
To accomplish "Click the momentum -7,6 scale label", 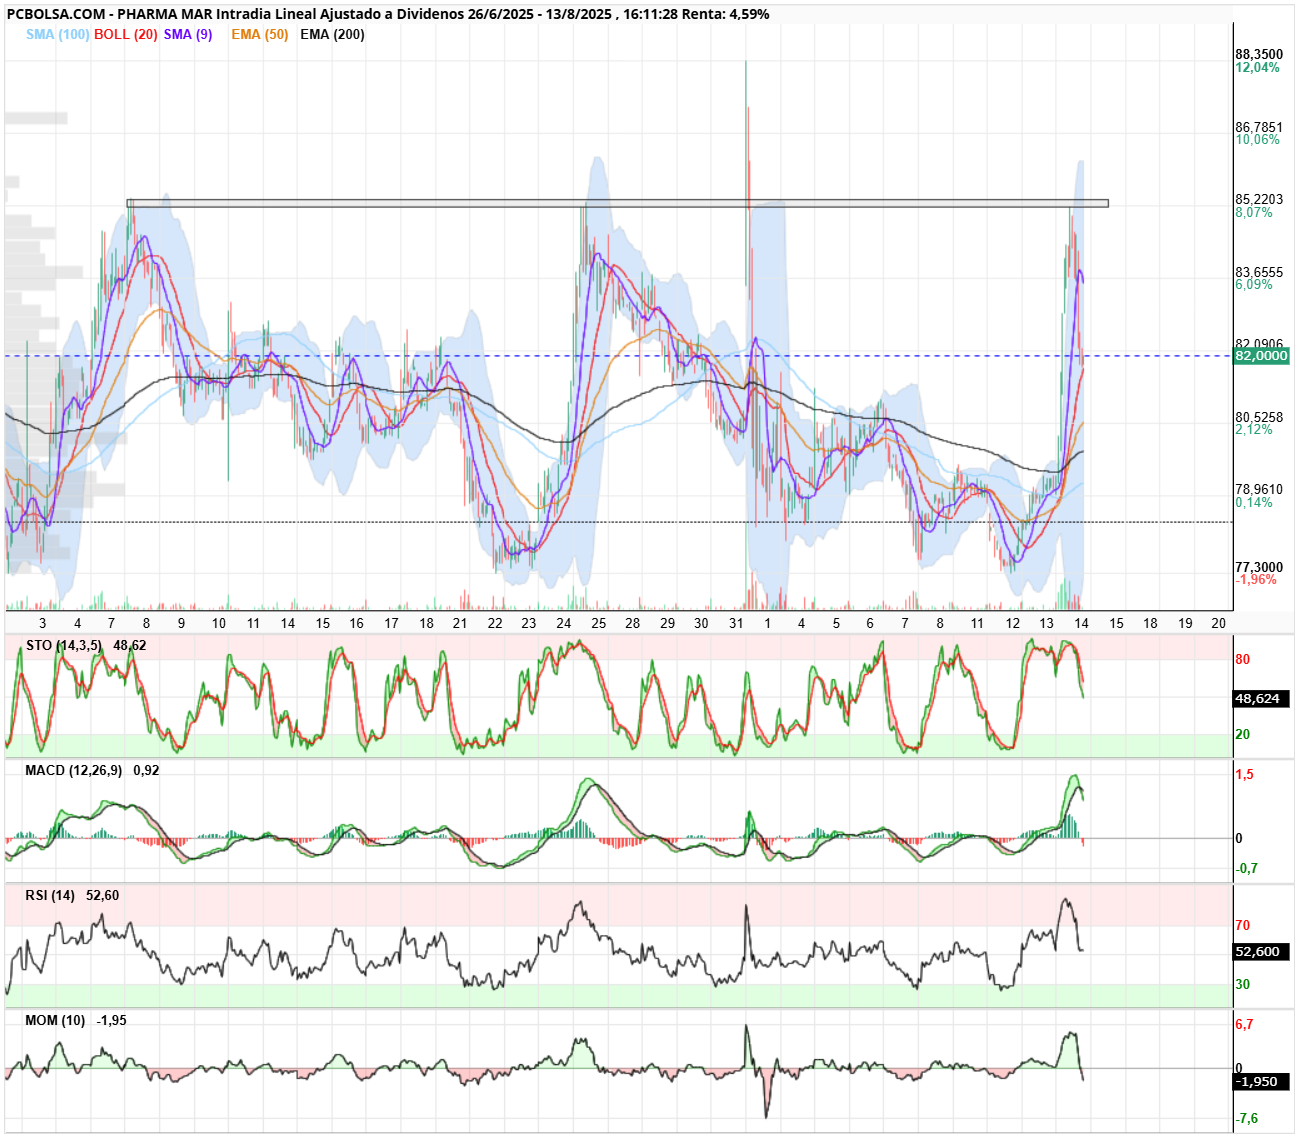I will click(x=1247, y=1118).
